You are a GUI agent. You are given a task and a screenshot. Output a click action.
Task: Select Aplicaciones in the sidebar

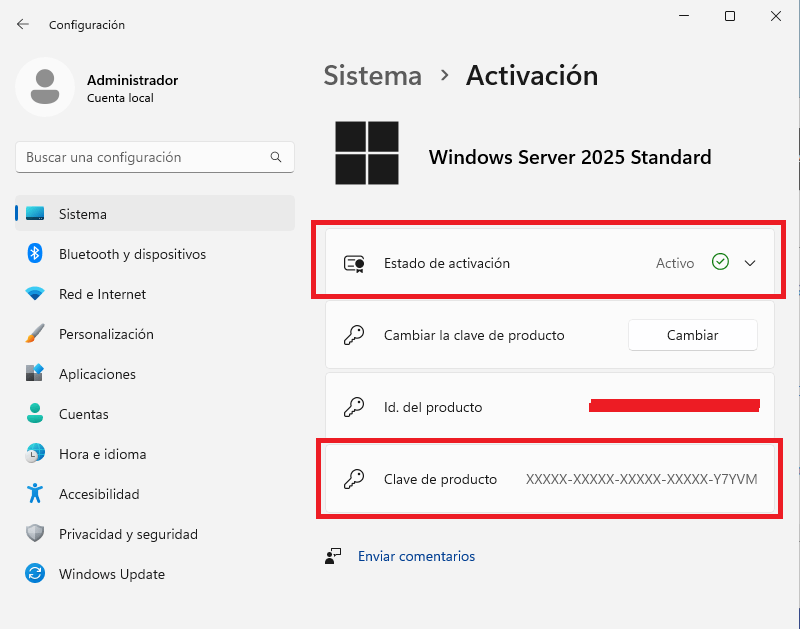pyautogui.click(x=155, y=374)
